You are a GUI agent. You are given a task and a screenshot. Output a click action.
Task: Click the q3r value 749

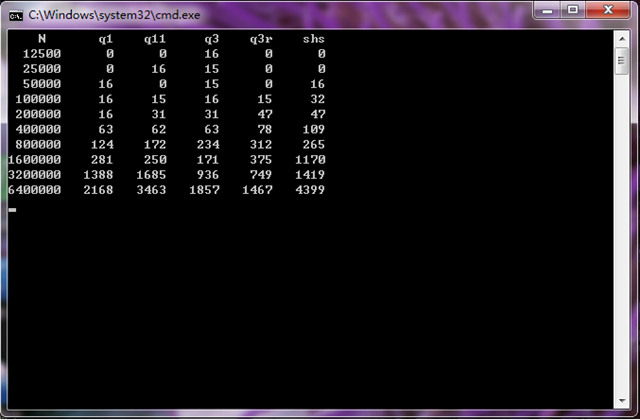point(261,175)
